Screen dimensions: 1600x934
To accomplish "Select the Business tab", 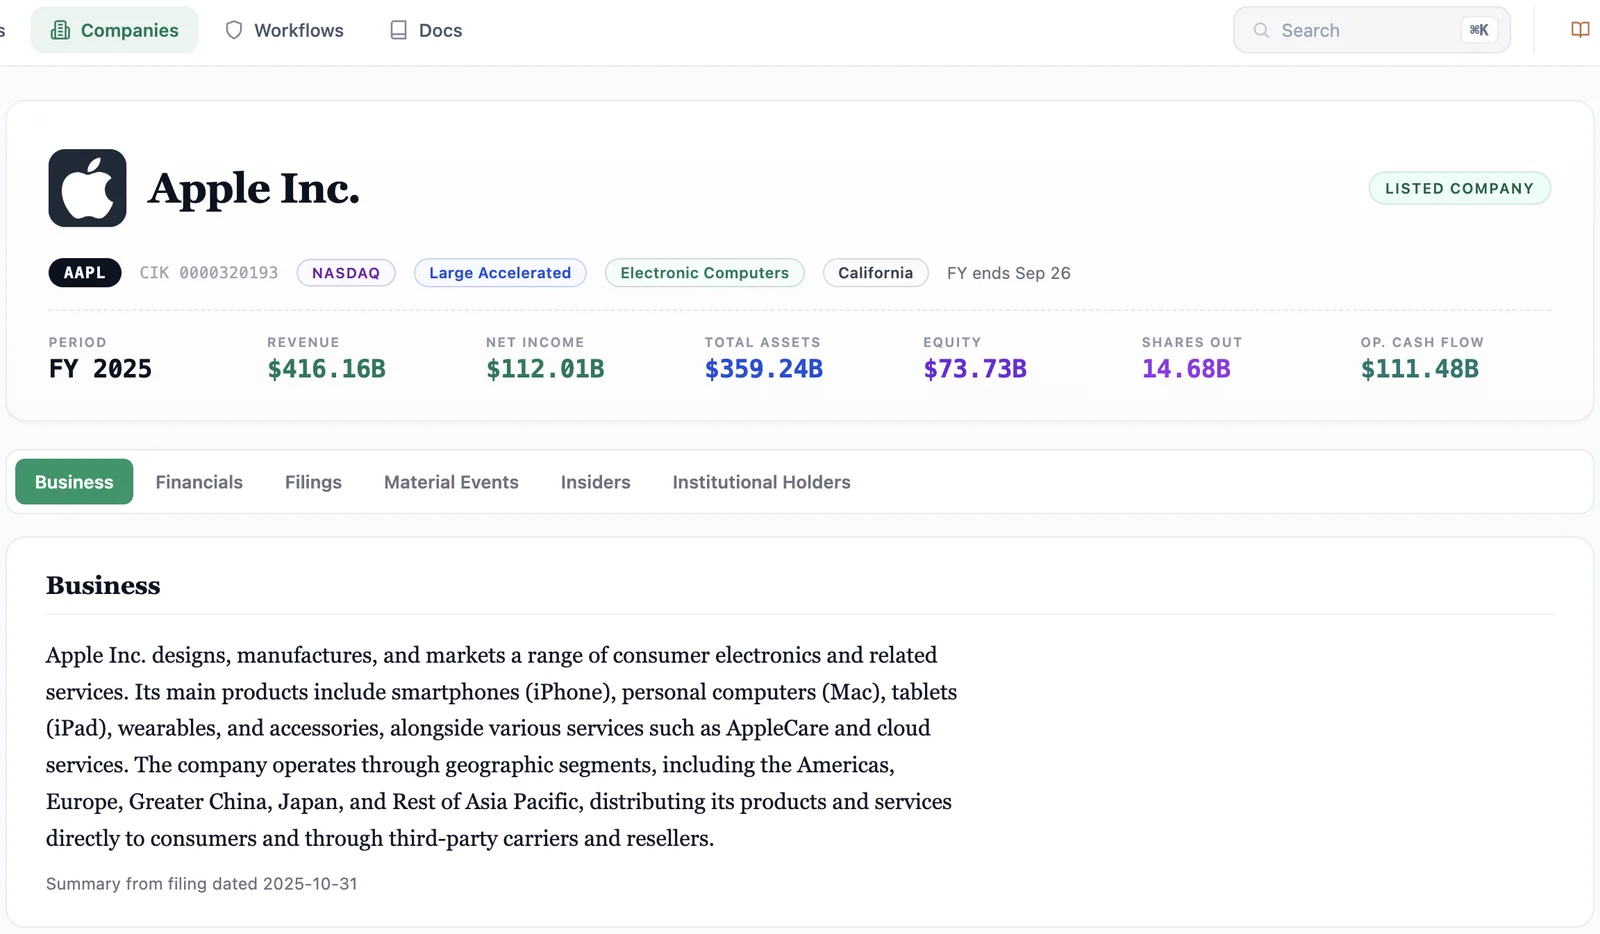I will click(x=74, y=482).
